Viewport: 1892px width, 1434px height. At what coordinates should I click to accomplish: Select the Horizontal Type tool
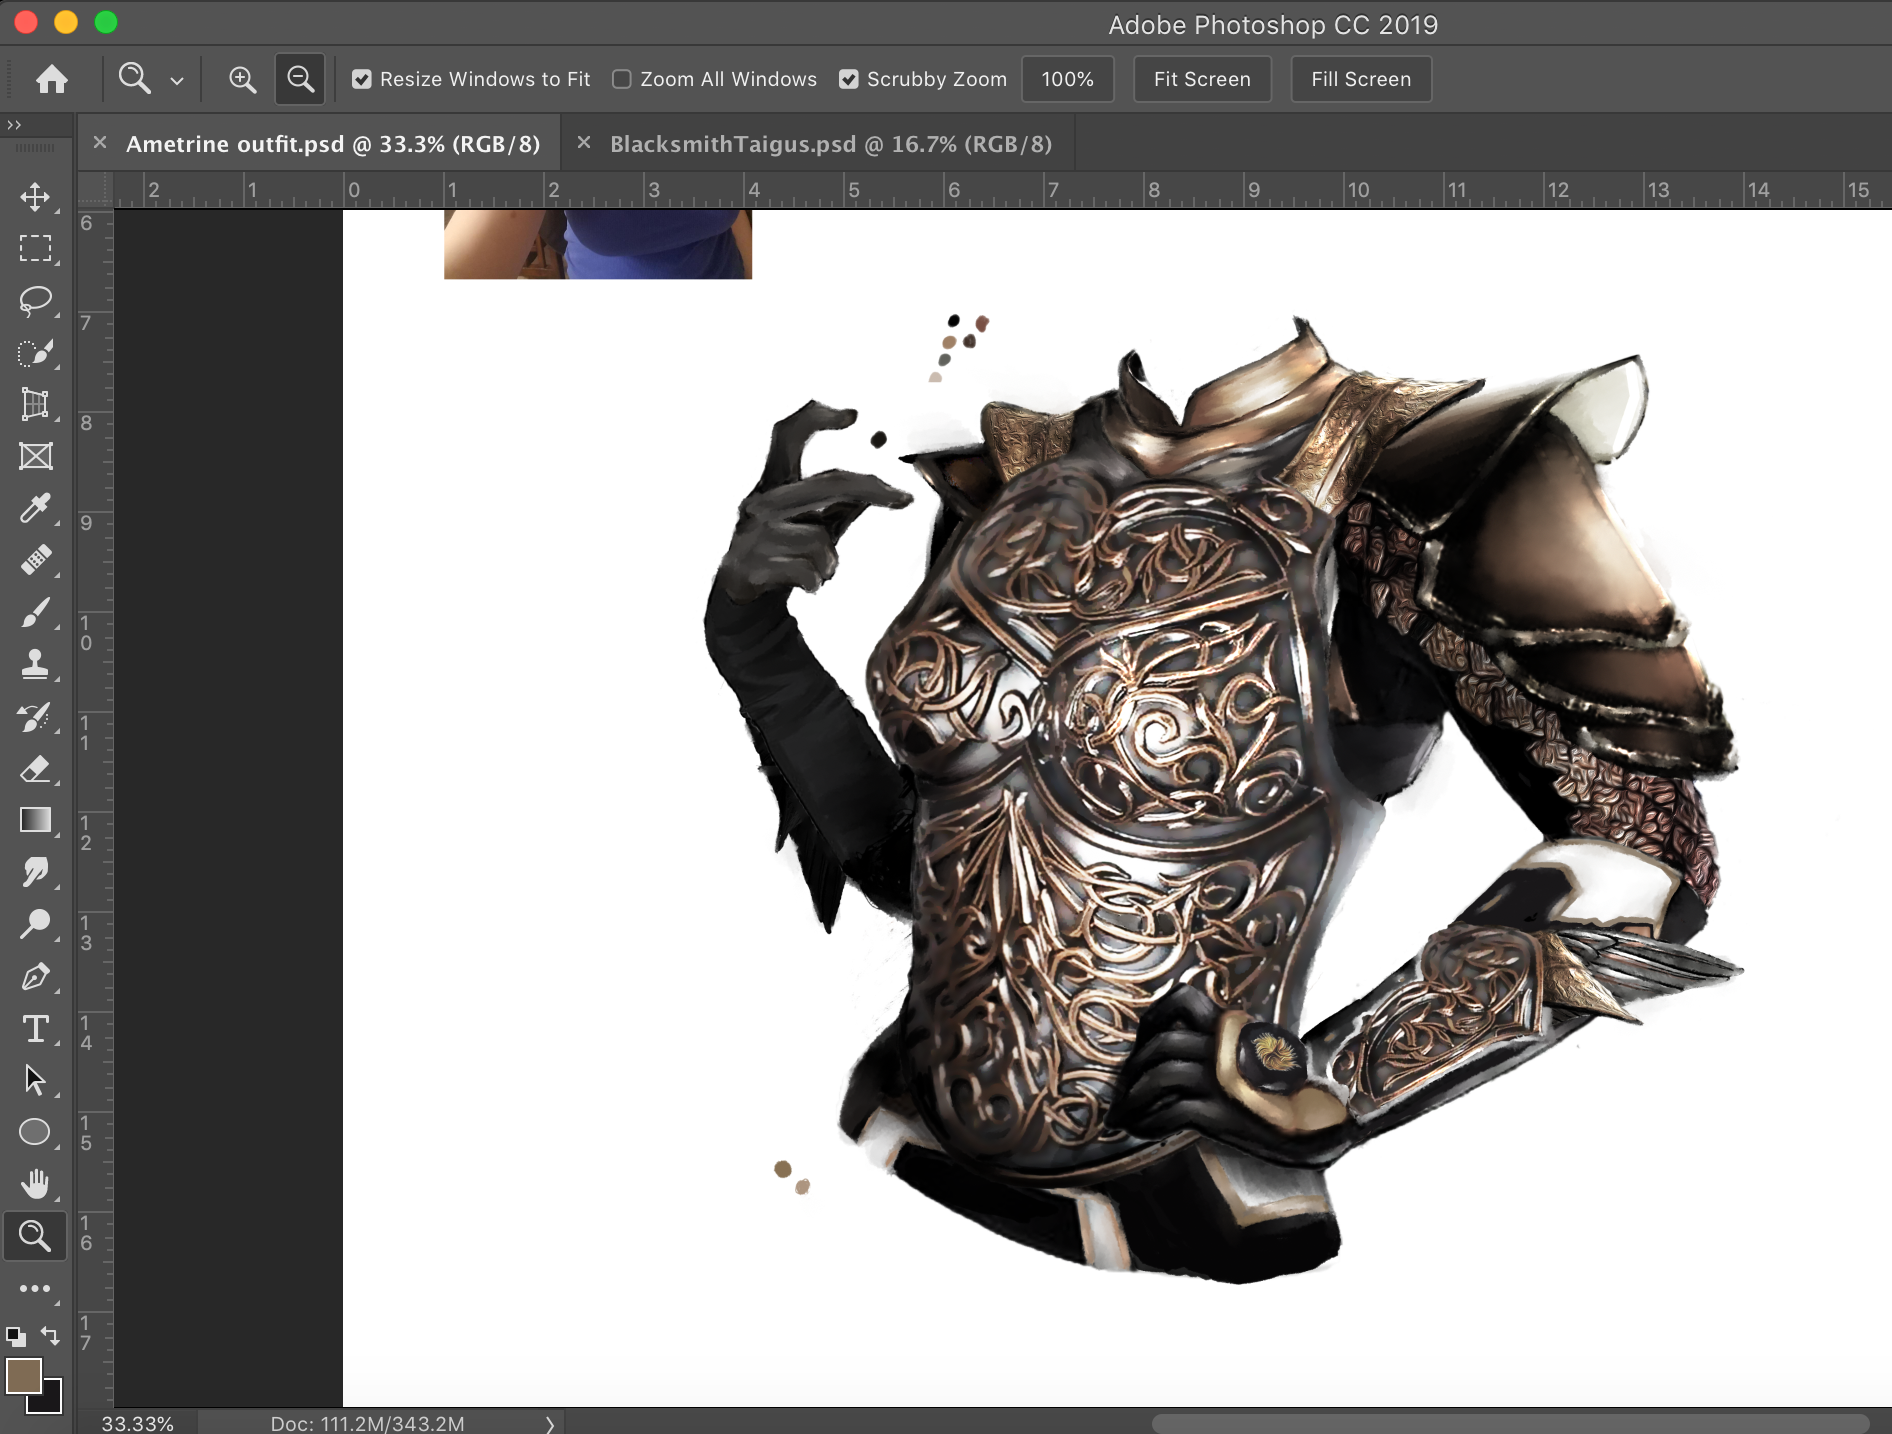point(36,1029)
